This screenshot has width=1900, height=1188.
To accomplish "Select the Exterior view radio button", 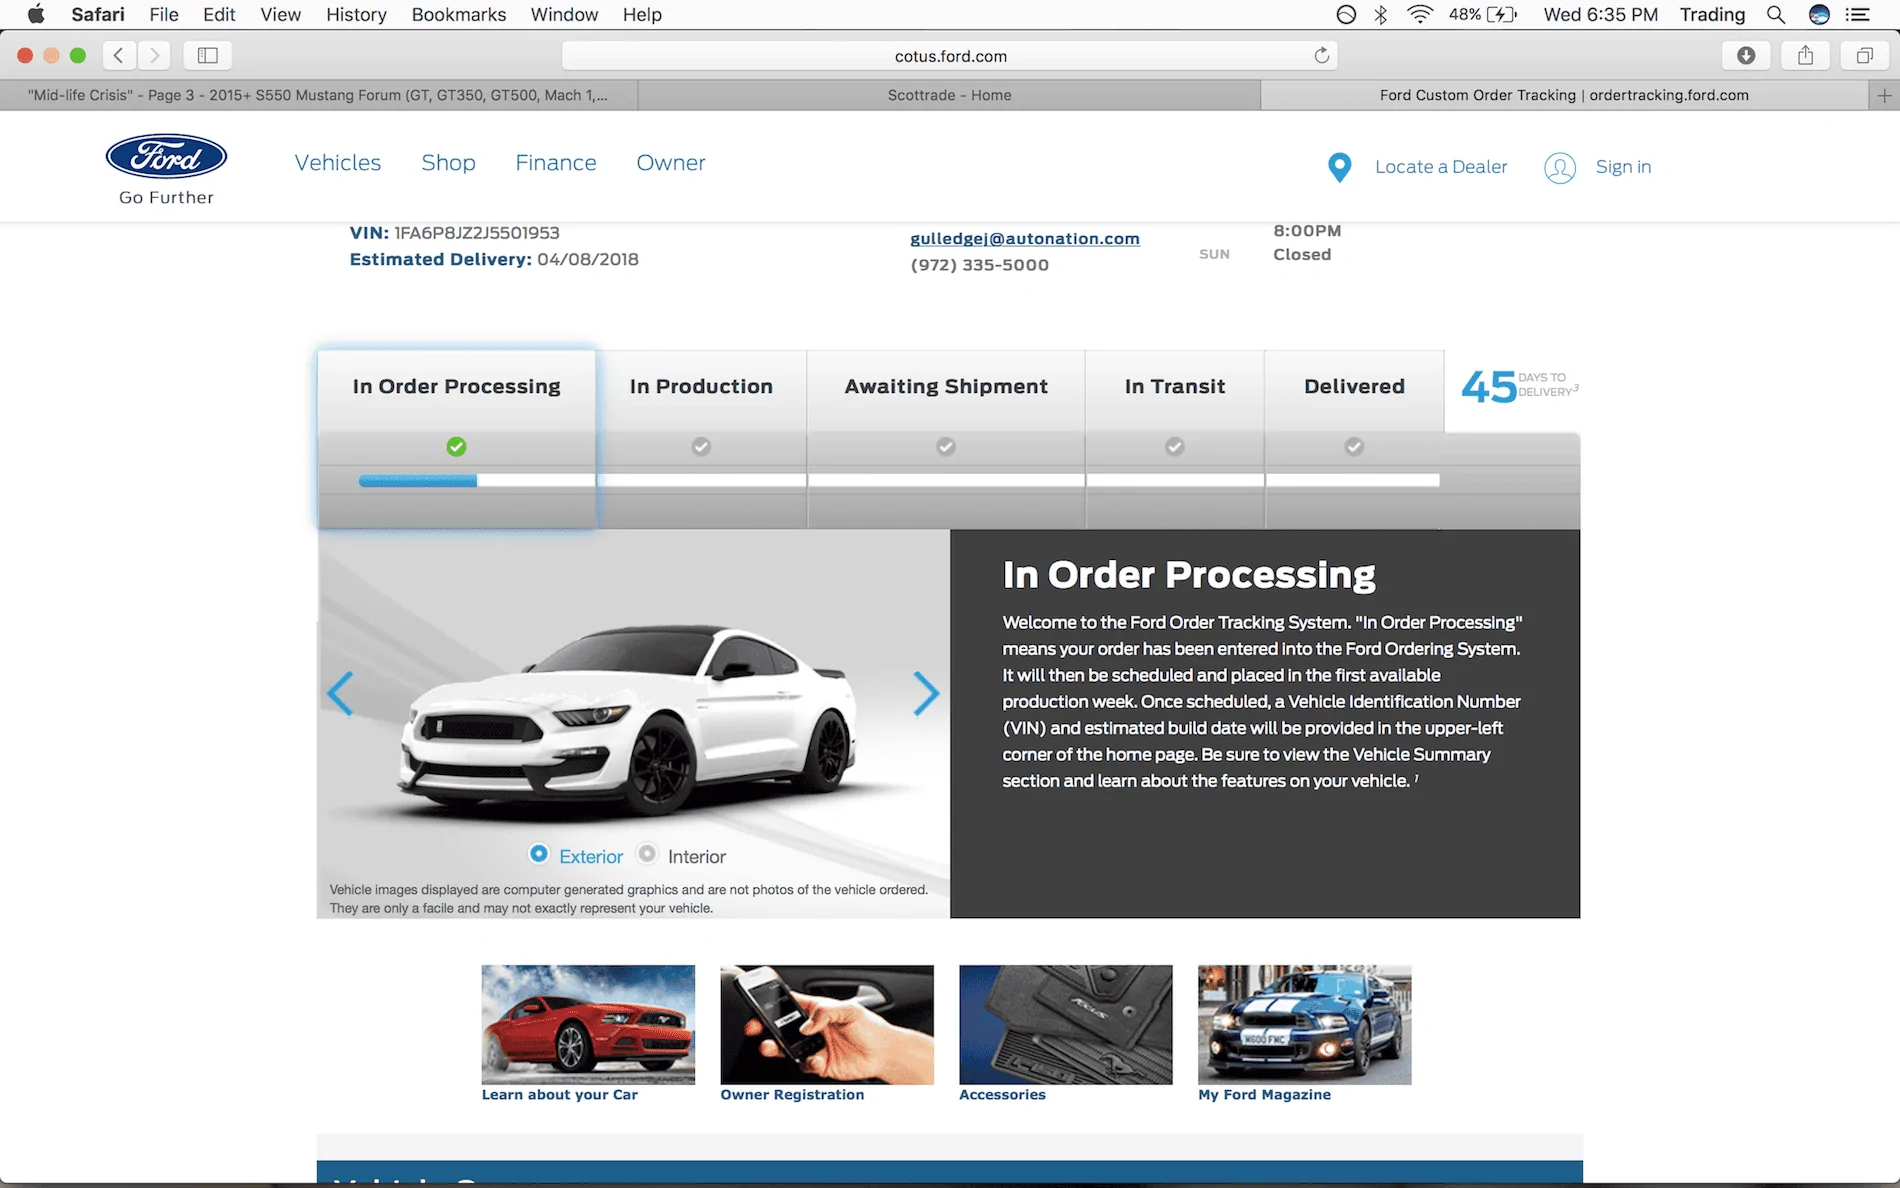I will 538,854.
